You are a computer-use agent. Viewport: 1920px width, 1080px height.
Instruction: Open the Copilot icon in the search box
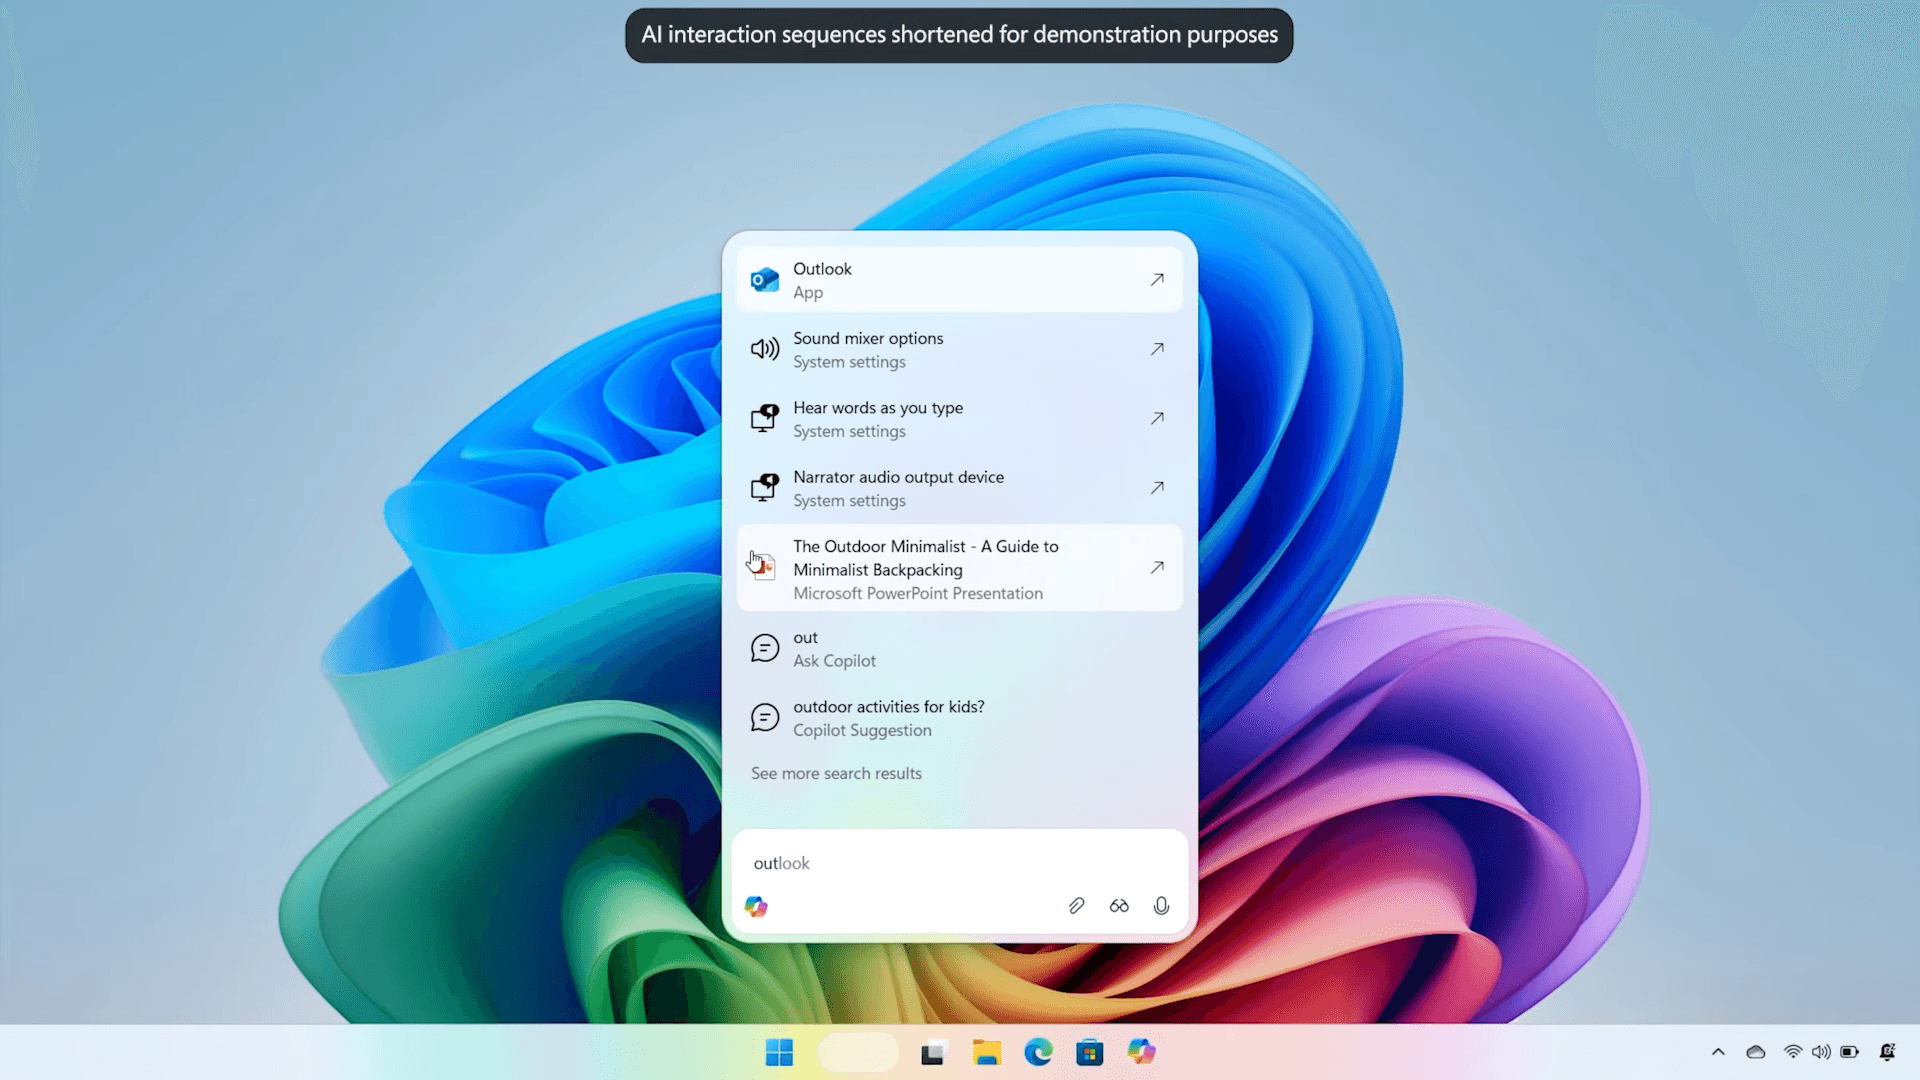pyautogui.click(x=756, y=906)
